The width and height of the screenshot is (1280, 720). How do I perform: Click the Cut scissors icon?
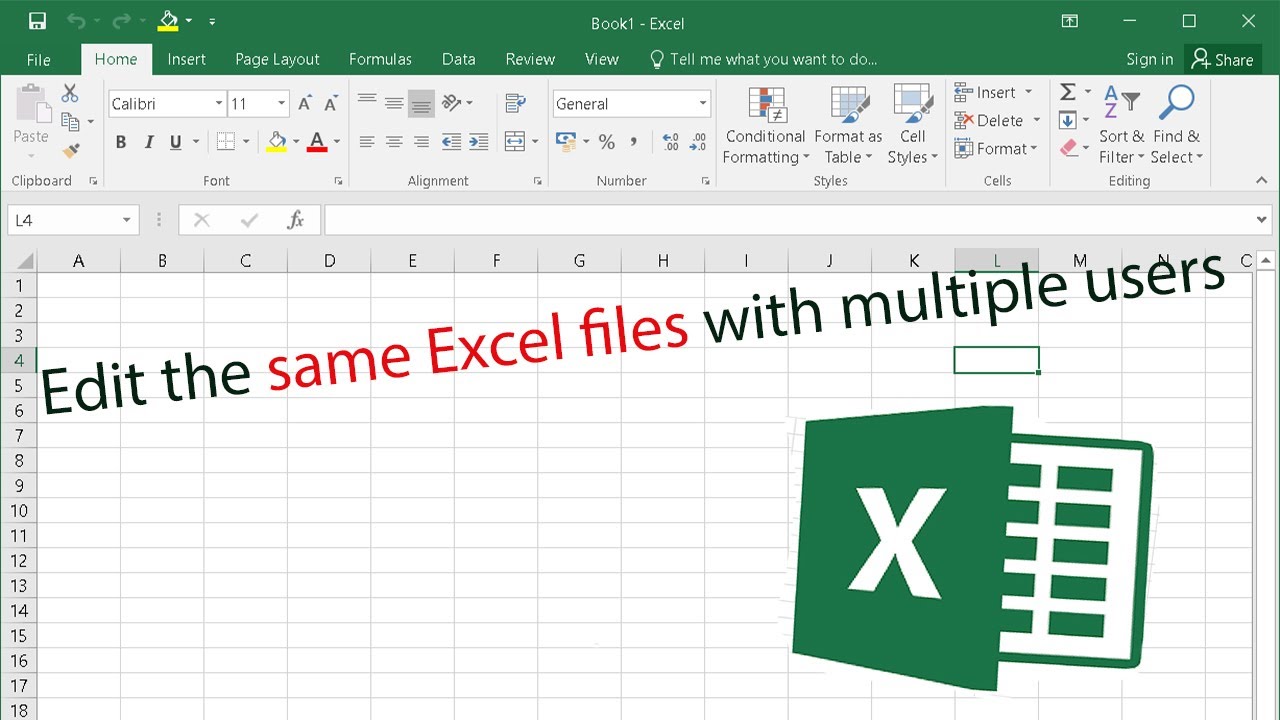pyautogui.click(x=70, y=93)
